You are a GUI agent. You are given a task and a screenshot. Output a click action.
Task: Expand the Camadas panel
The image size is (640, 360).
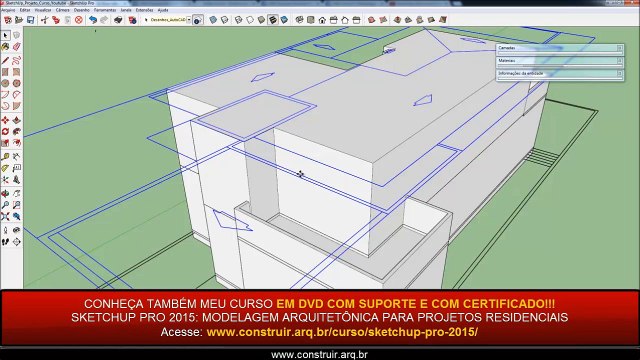560,48
